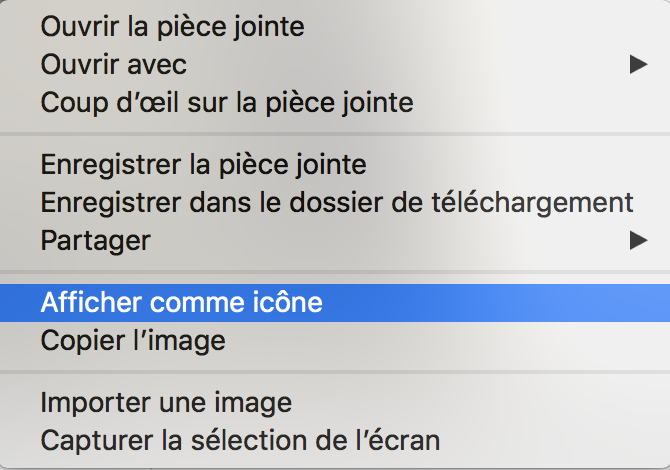Show the attachment as an icon
The image size is (670, 470).
[x=182, y=302]
